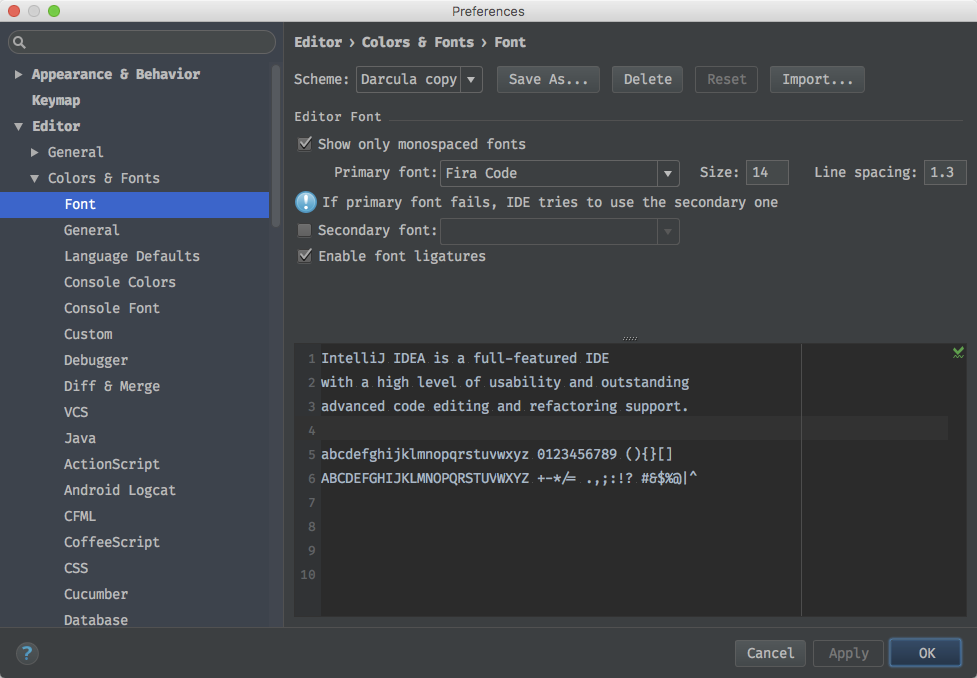Open Diff & Merge settings
Viewport: 977px width, 678px height.
pos(112,386)
